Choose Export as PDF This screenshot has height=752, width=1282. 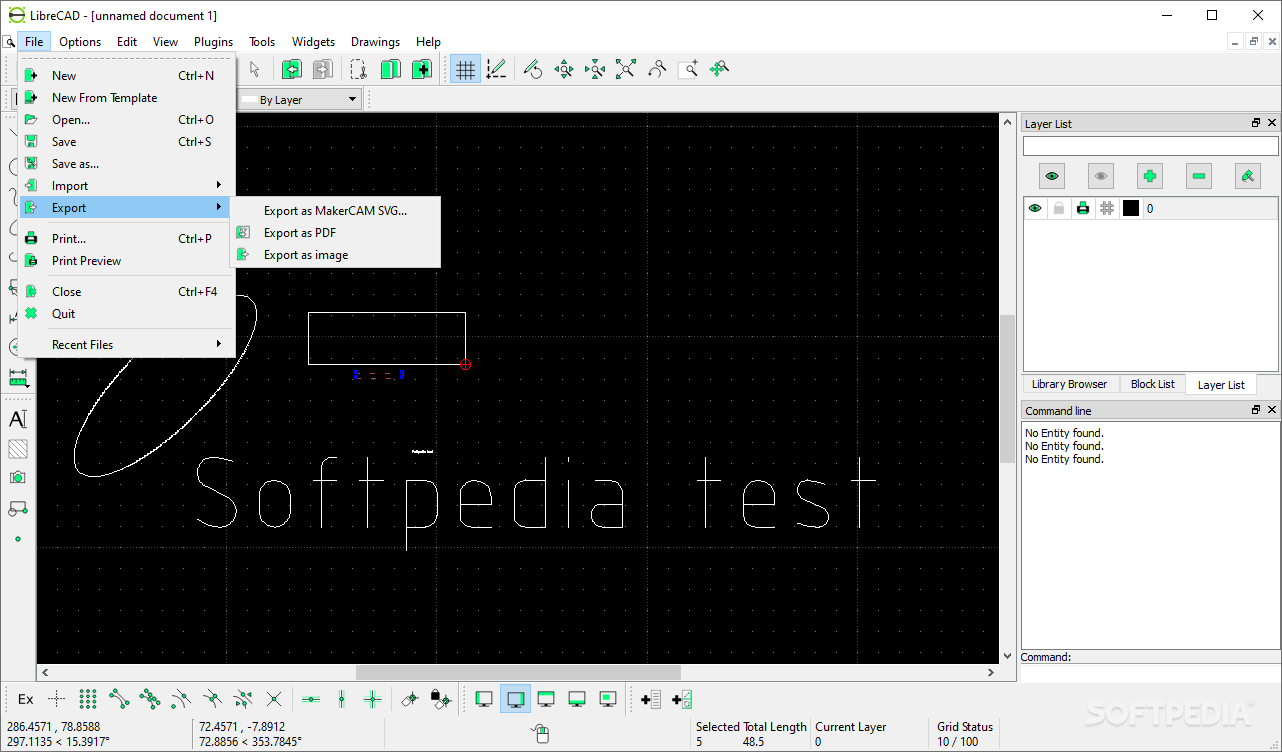335,232
